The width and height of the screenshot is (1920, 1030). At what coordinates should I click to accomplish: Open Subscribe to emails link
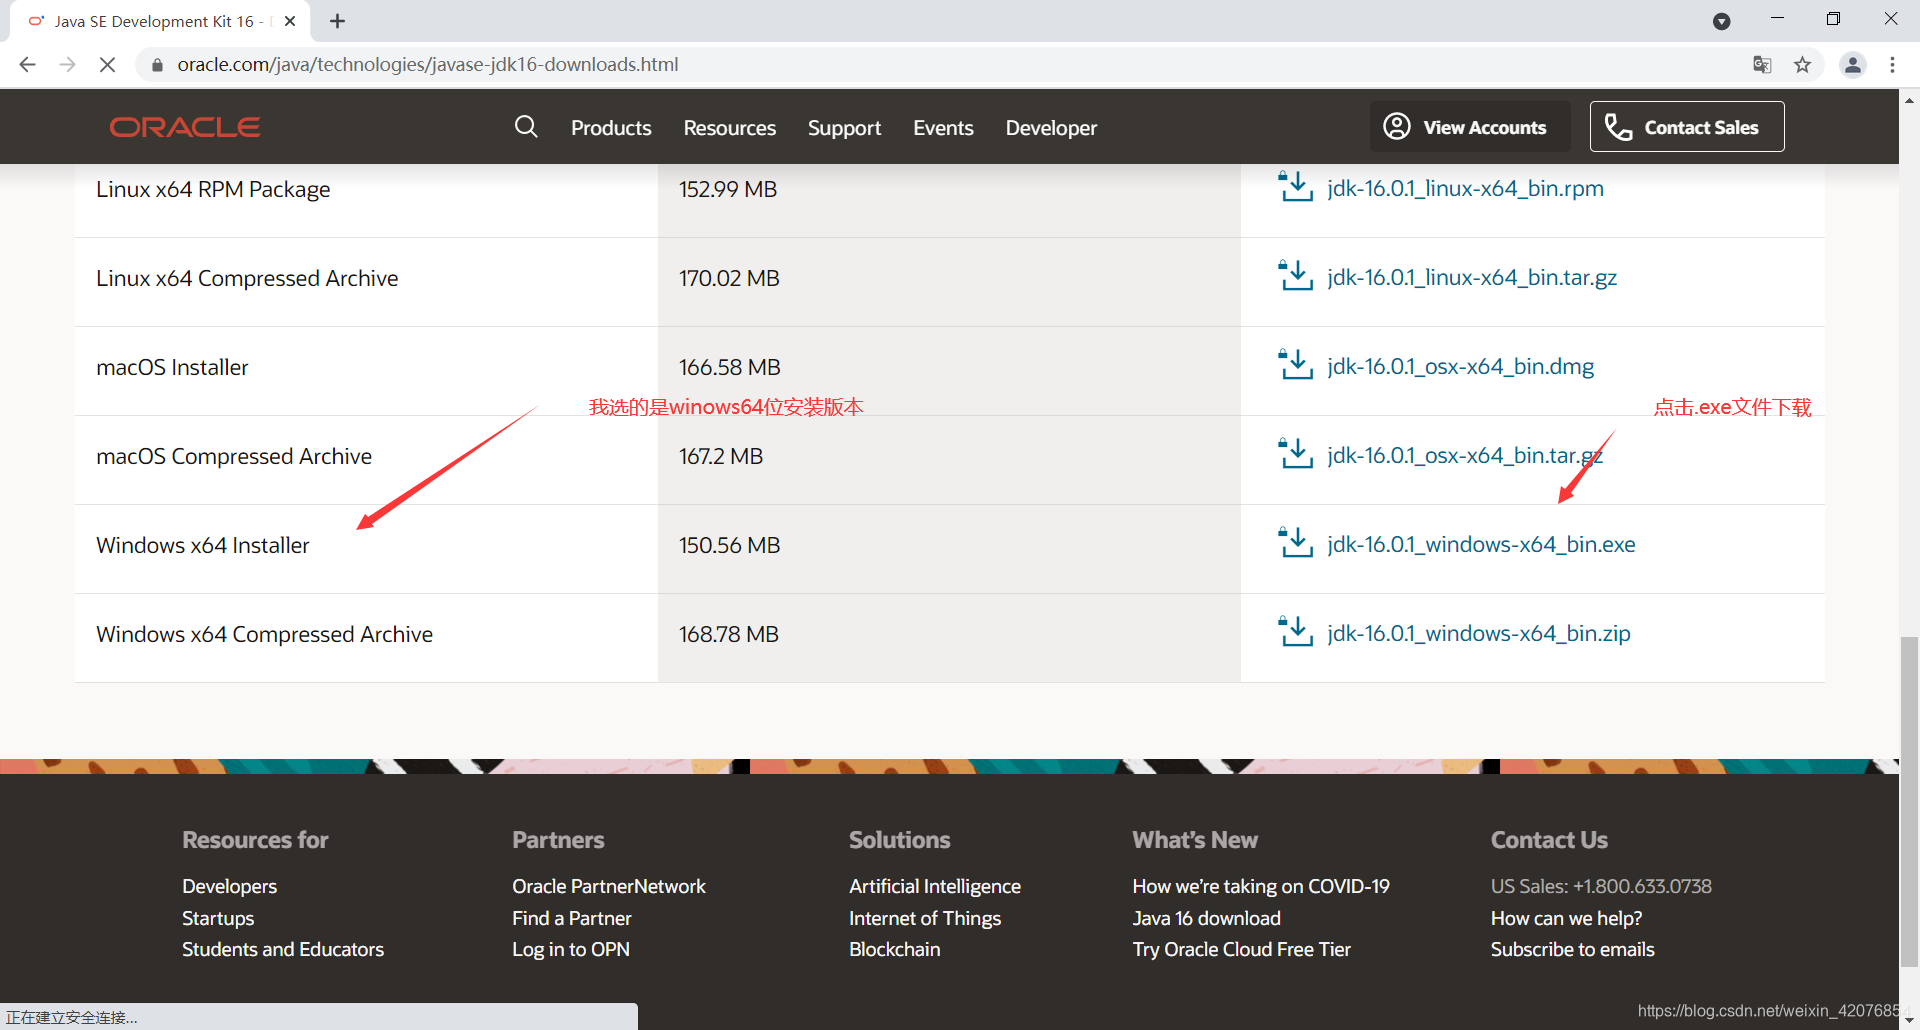coord(1572,949)
